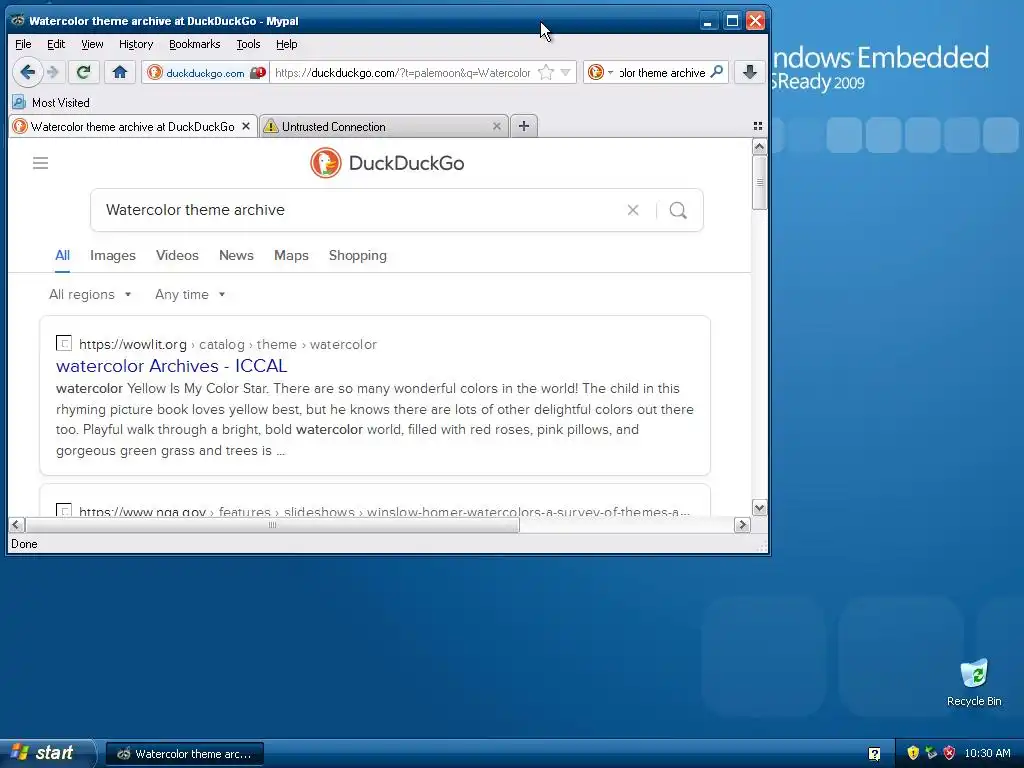The image size is (1024, 768).
Task: Switch to Maps results
Action: click(x=291, y=255)
